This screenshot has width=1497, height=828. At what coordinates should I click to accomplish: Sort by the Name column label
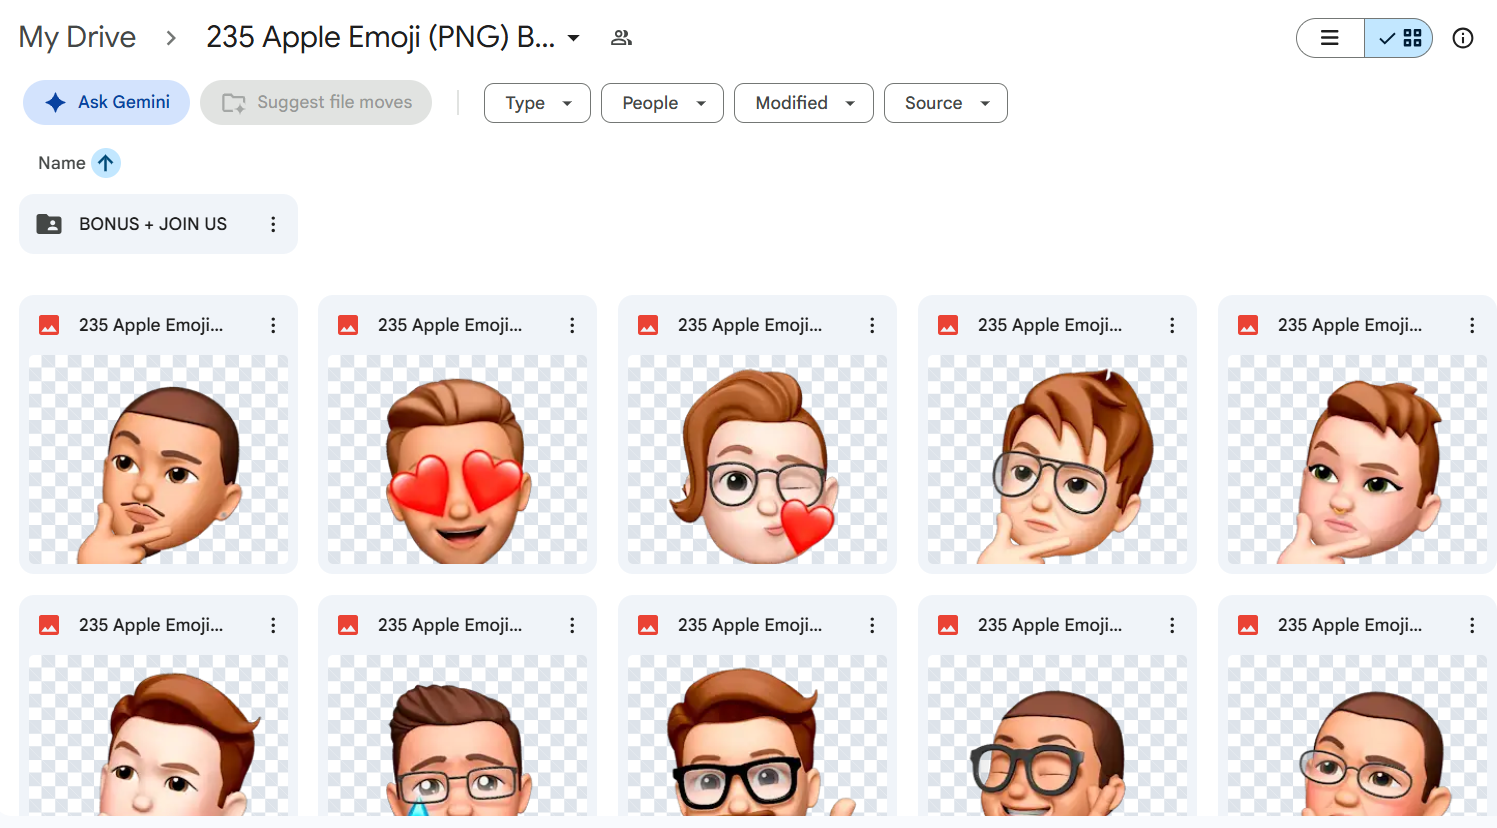coord(62,163)
